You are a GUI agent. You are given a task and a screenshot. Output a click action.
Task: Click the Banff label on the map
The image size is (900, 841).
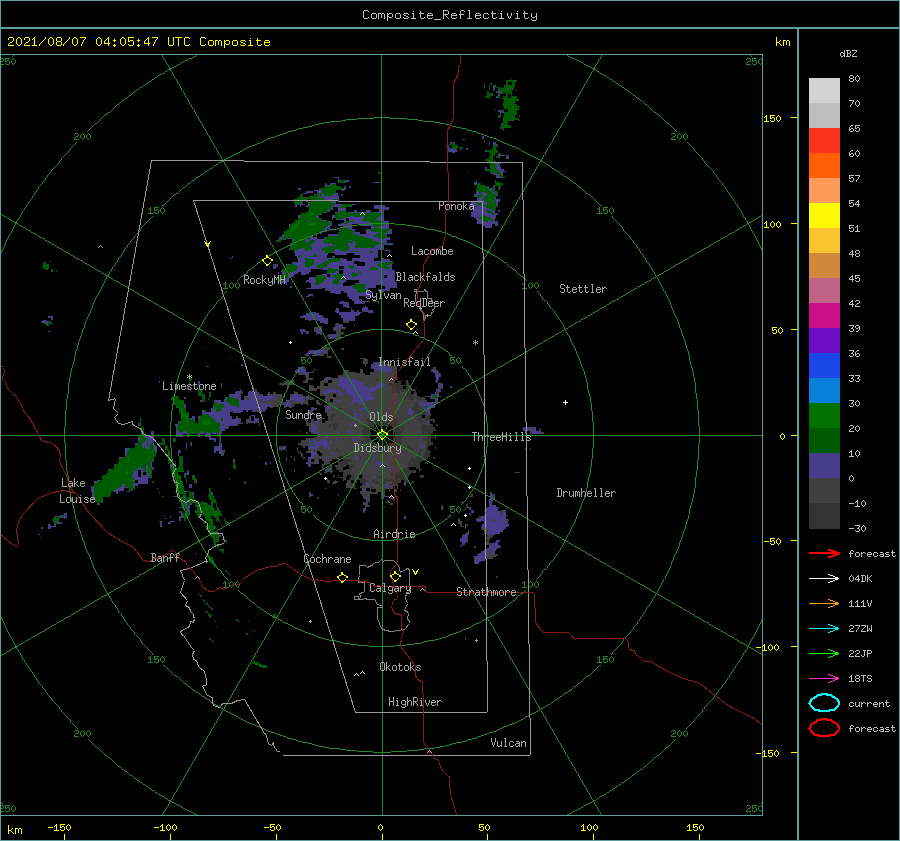[165, 557]
